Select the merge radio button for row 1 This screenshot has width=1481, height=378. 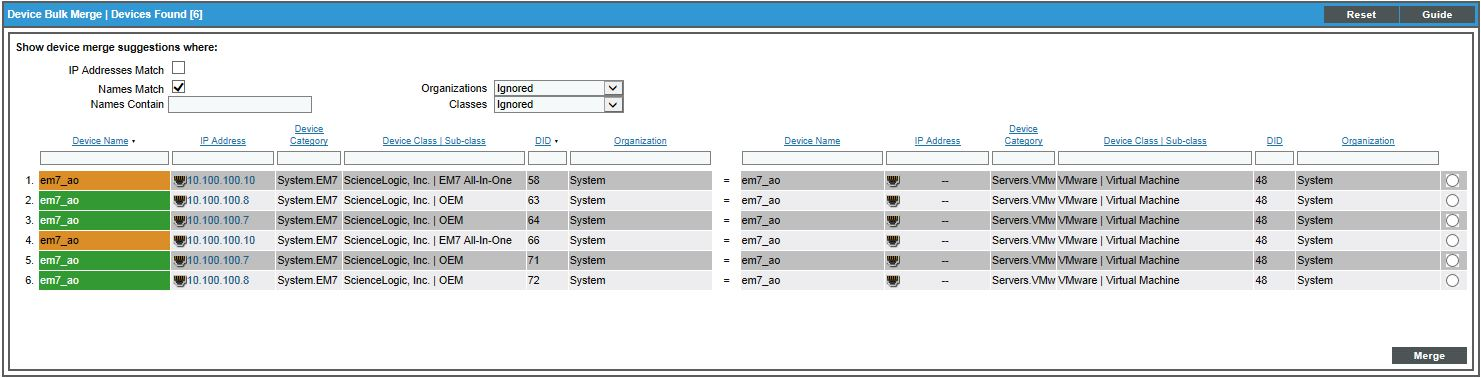click(x=1452, y=181)
